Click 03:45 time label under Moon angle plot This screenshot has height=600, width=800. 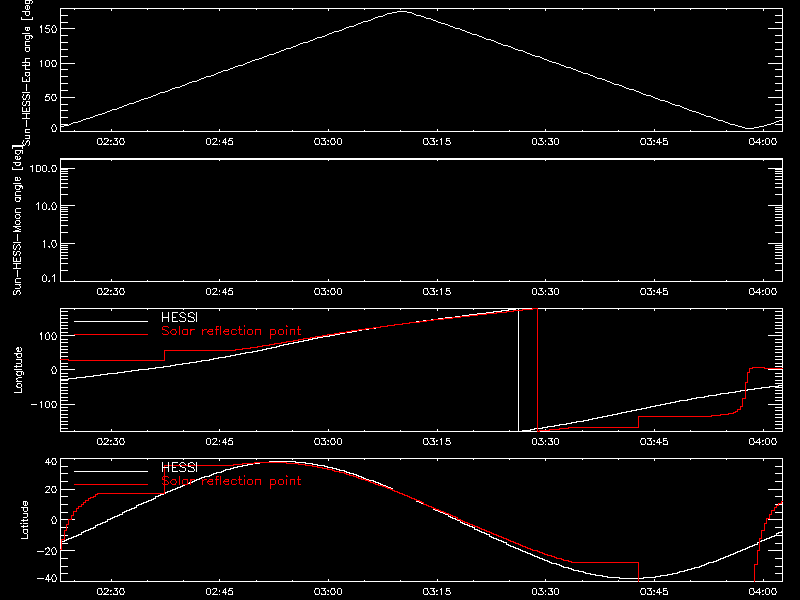(654, 292)
